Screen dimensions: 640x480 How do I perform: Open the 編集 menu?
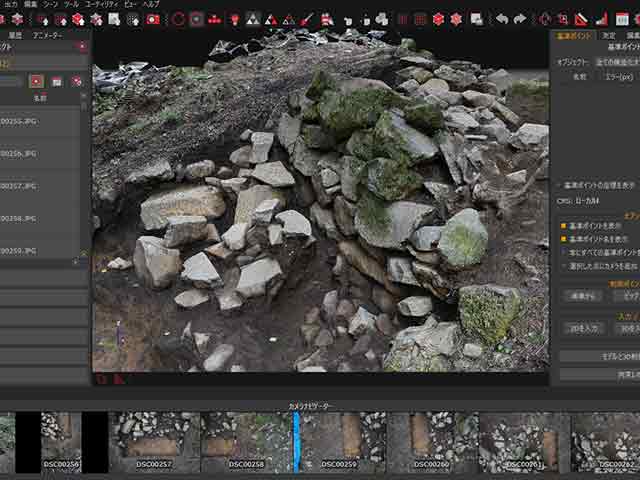[31, 4]
